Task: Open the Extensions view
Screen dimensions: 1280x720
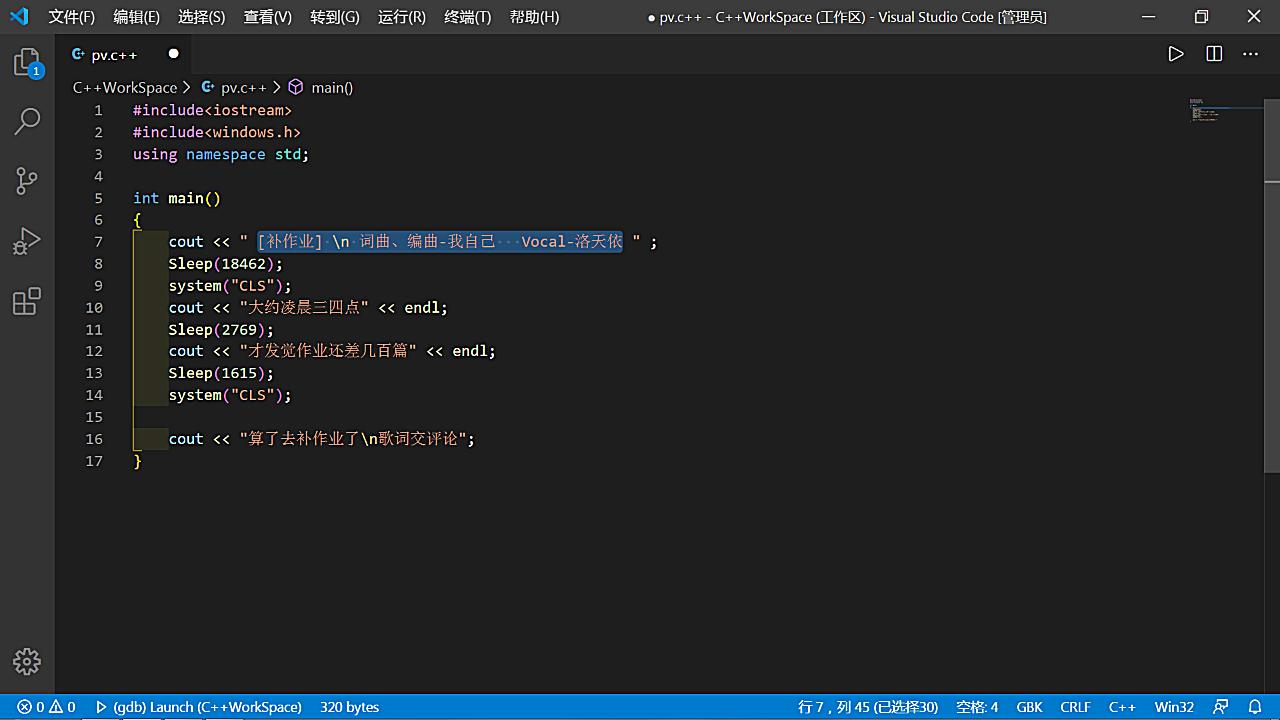Action: (27, 301)
